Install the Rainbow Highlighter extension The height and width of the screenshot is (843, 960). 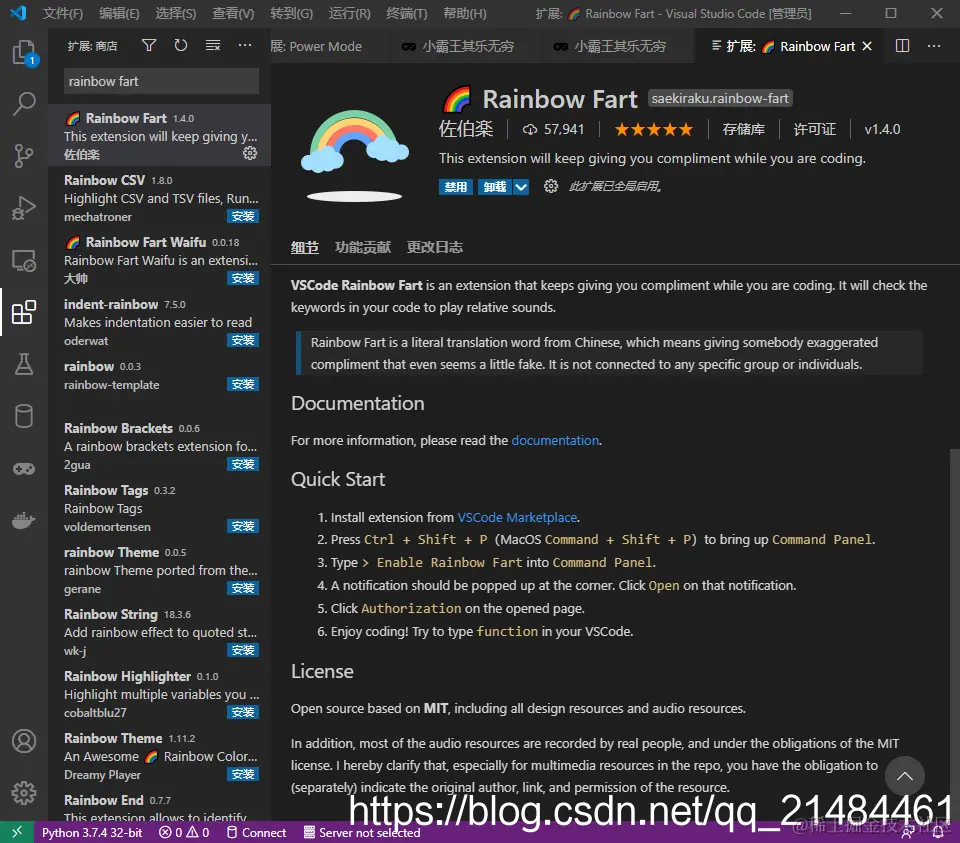[243, 712]
